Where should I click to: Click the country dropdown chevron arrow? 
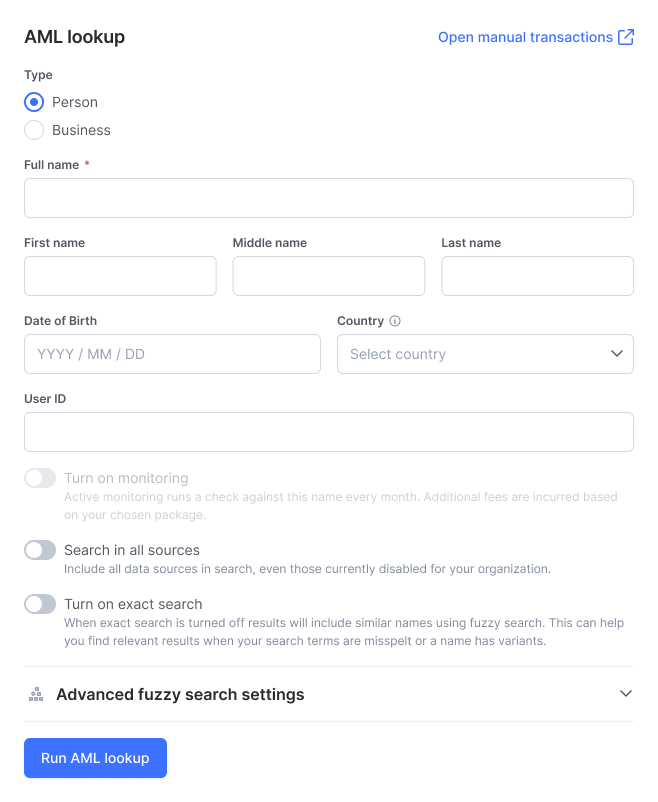tap(617, 353)
